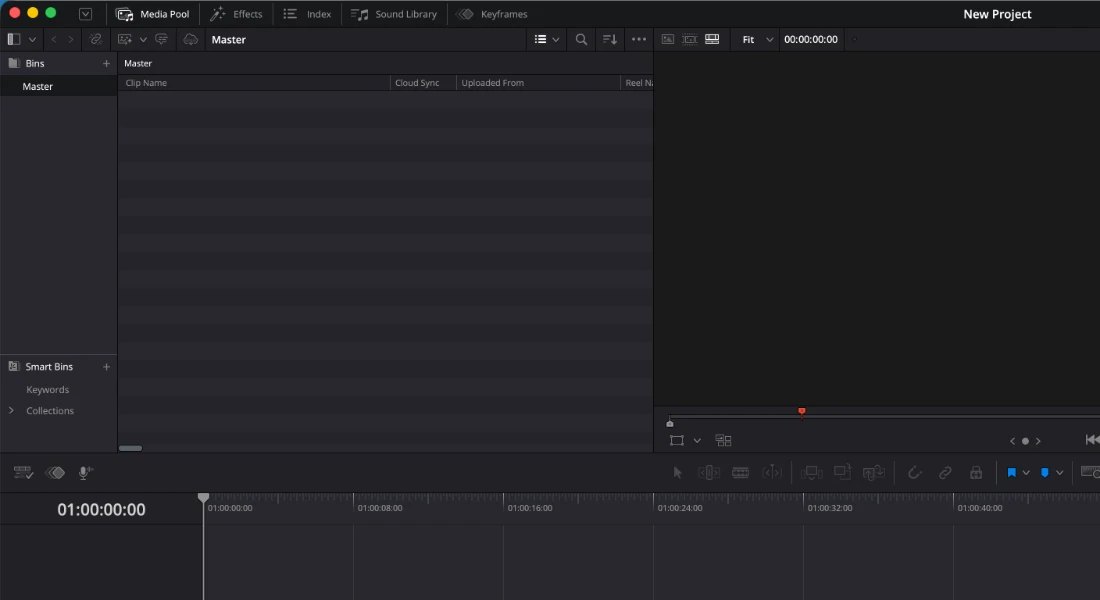Image resolution: width=1100 pixels, height=600 pixels.
Task: Switch viewer to timeline mode
Action: [x=712, y=39]
